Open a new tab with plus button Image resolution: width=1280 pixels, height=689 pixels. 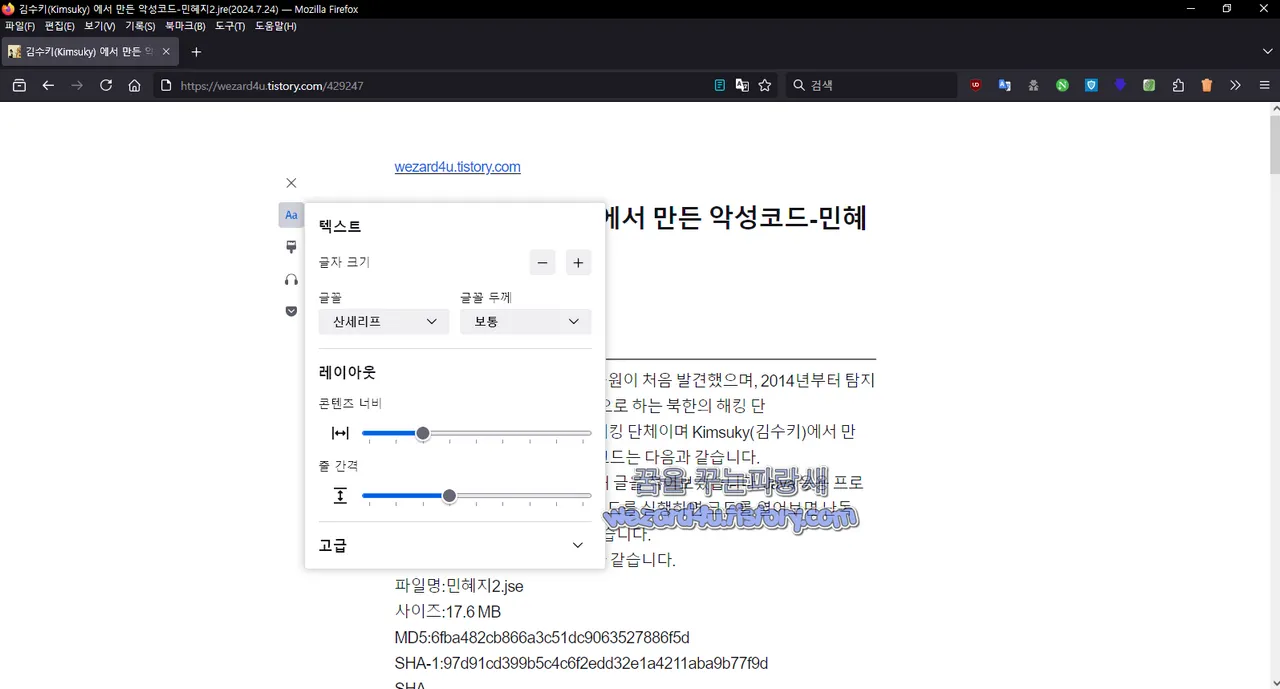(x=196, y=52)
